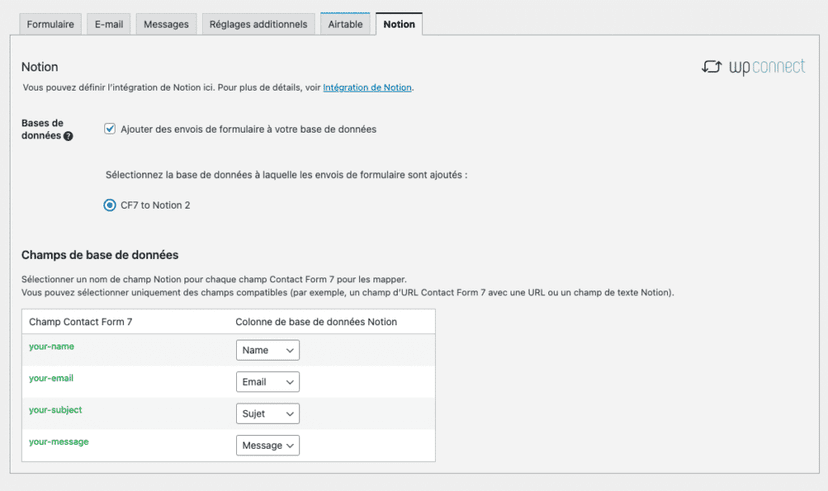Open the Email column dropdown for your-email
This screenshot has height=491, width=828.
point(268,382)
